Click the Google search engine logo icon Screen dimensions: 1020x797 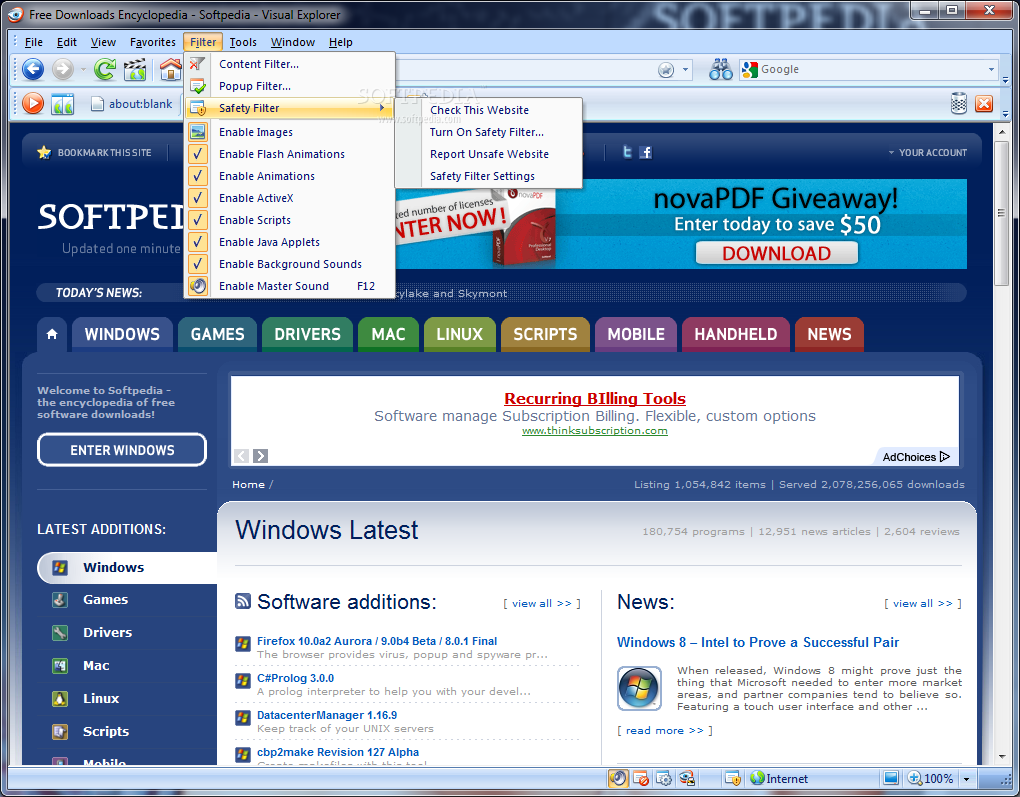[x=749, y=70]
